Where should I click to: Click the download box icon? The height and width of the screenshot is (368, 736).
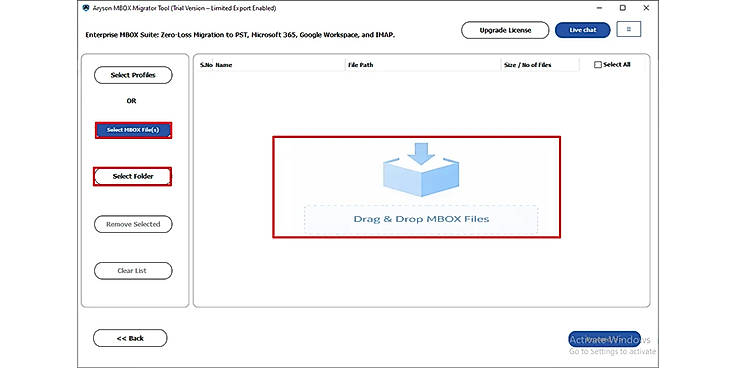point(421,169)
